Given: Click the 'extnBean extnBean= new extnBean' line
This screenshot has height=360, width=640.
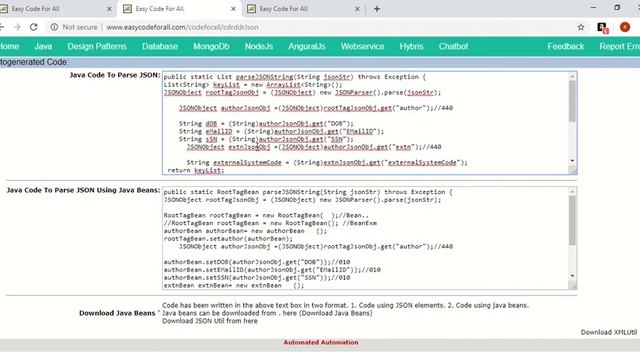Looking at the screenshot, I should point(234,285).
